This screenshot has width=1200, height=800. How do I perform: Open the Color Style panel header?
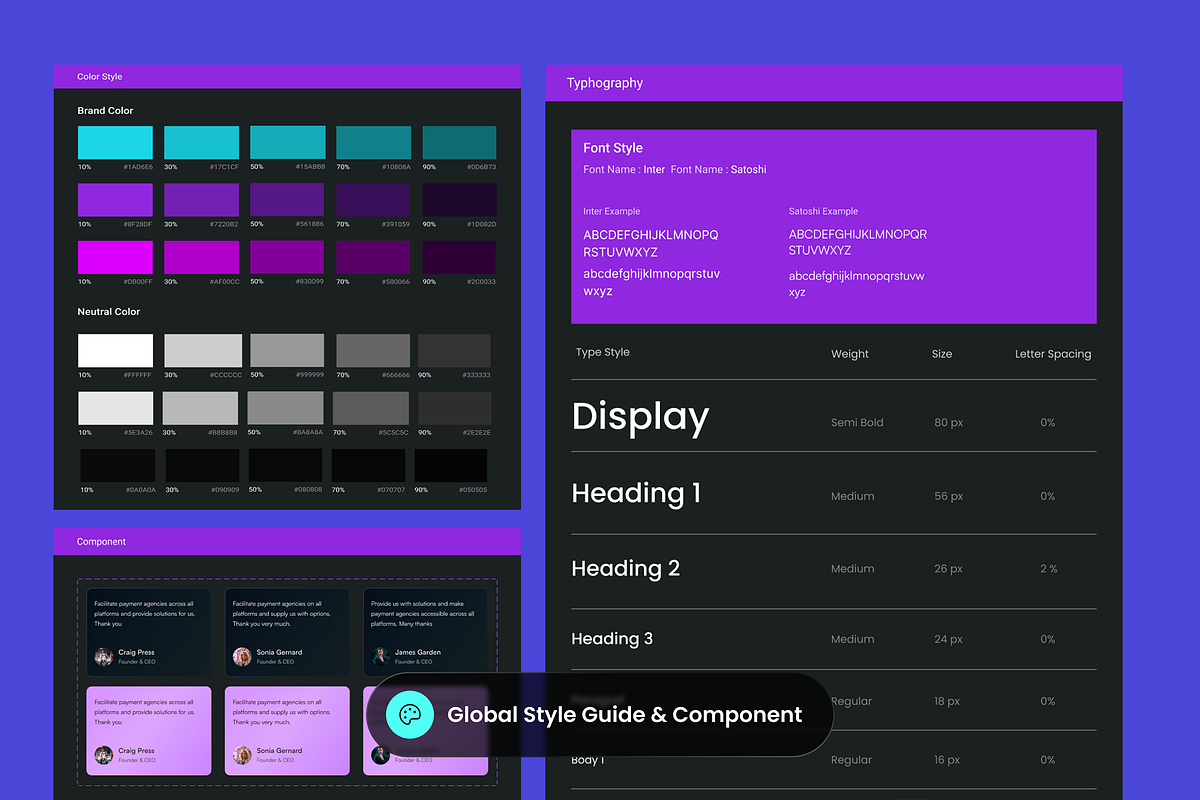click(x=99, y=76)
